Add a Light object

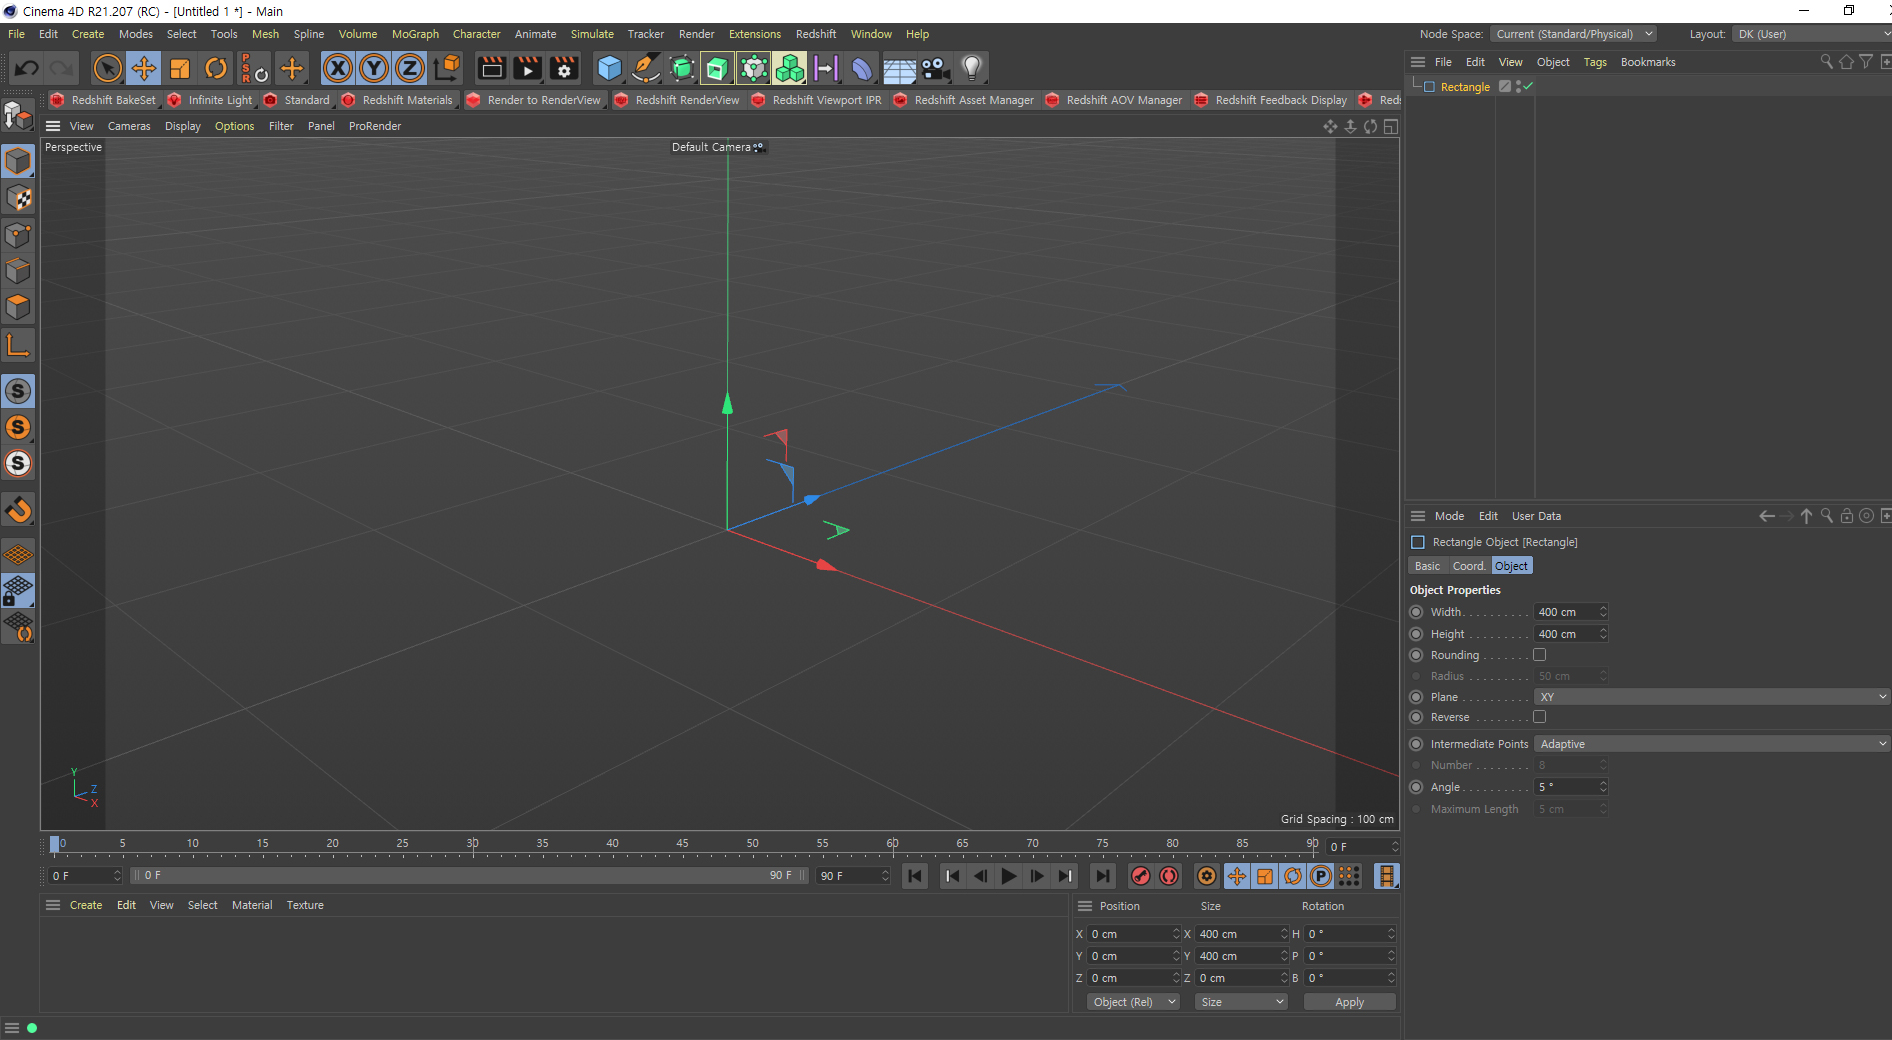click(x=971, y=68)
